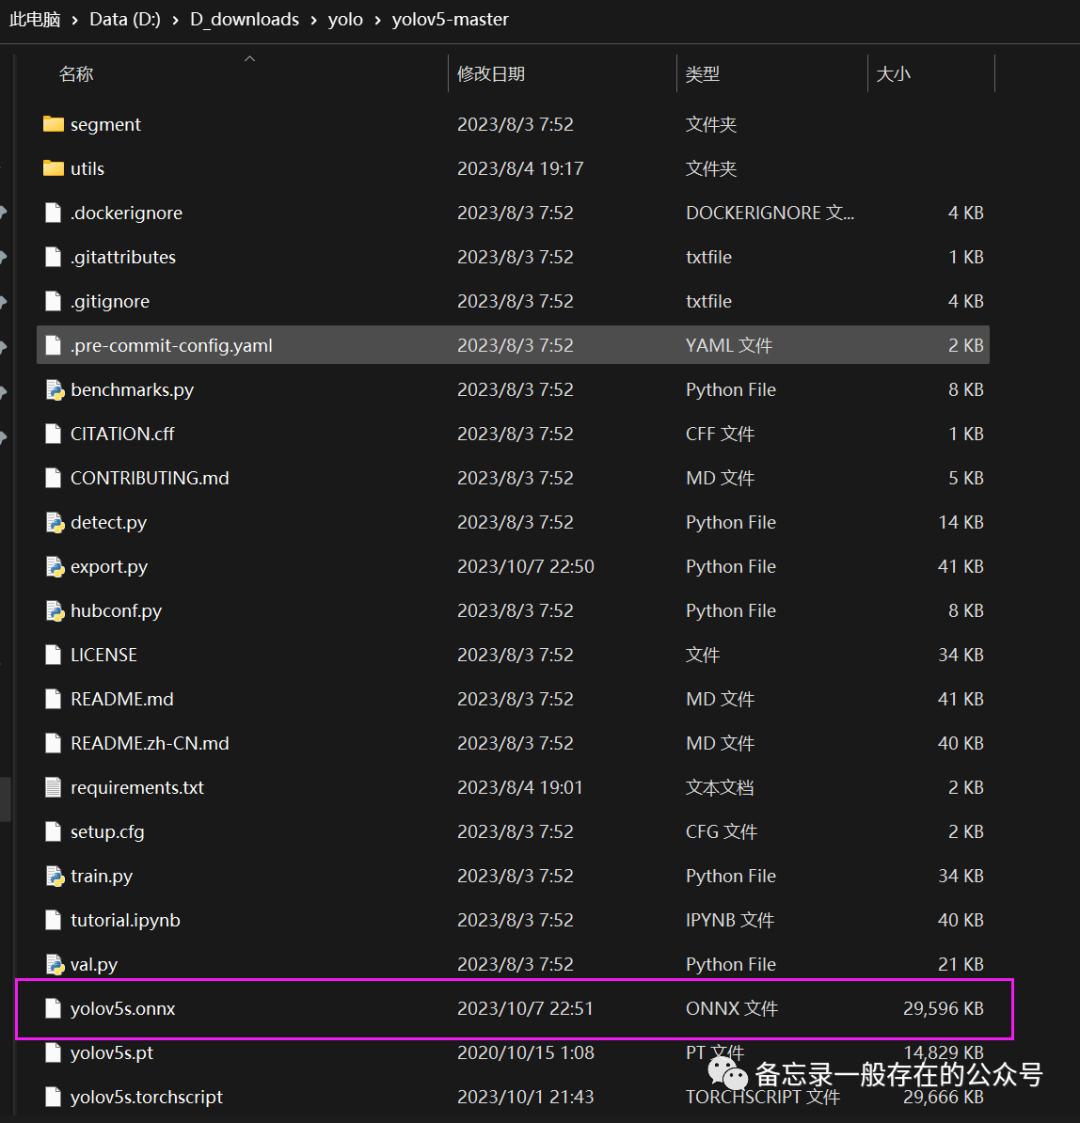Go to yolo in the address path

[x=345, y=19]
